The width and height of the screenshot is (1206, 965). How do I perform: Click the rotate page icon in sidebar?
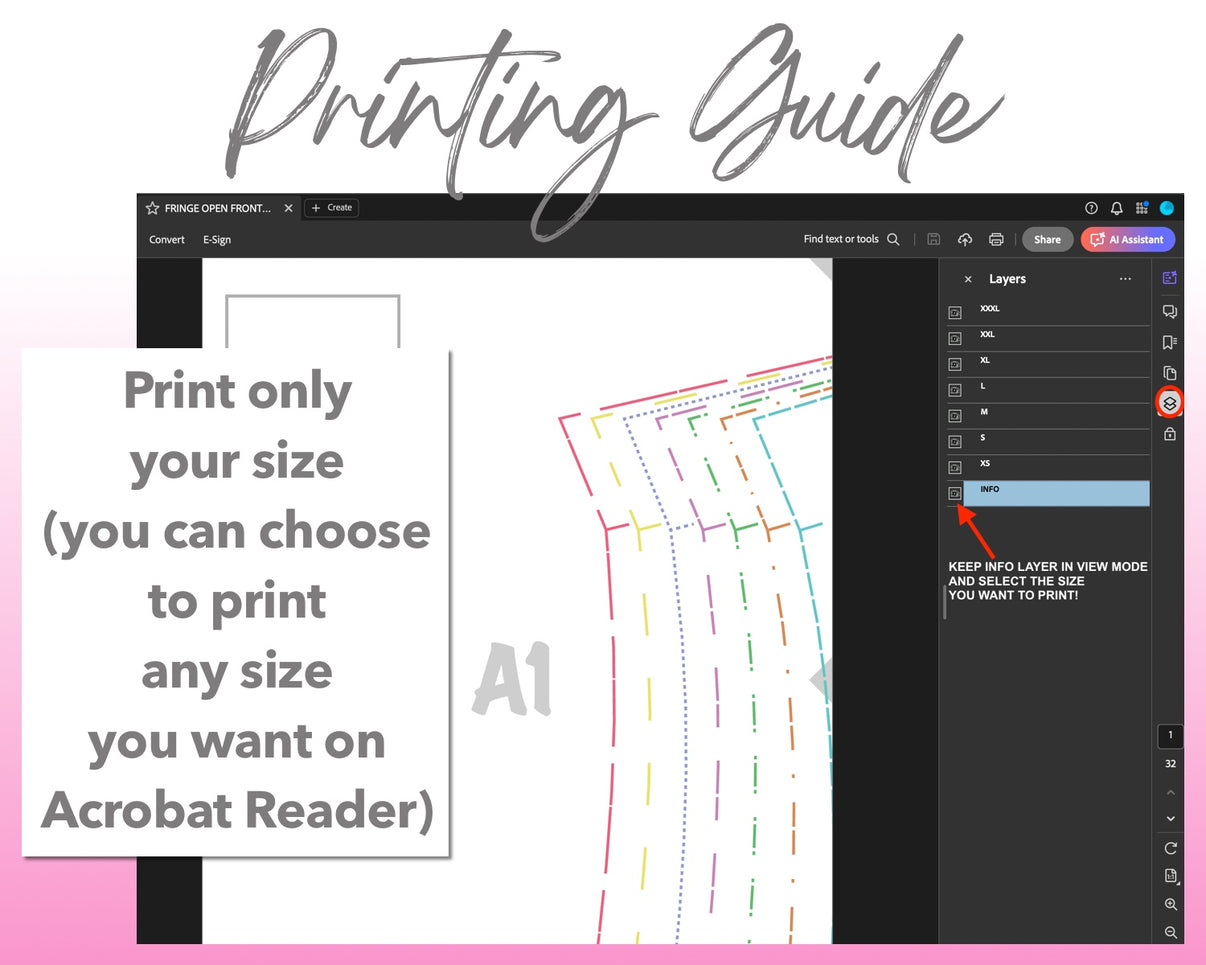(1169, 848)
